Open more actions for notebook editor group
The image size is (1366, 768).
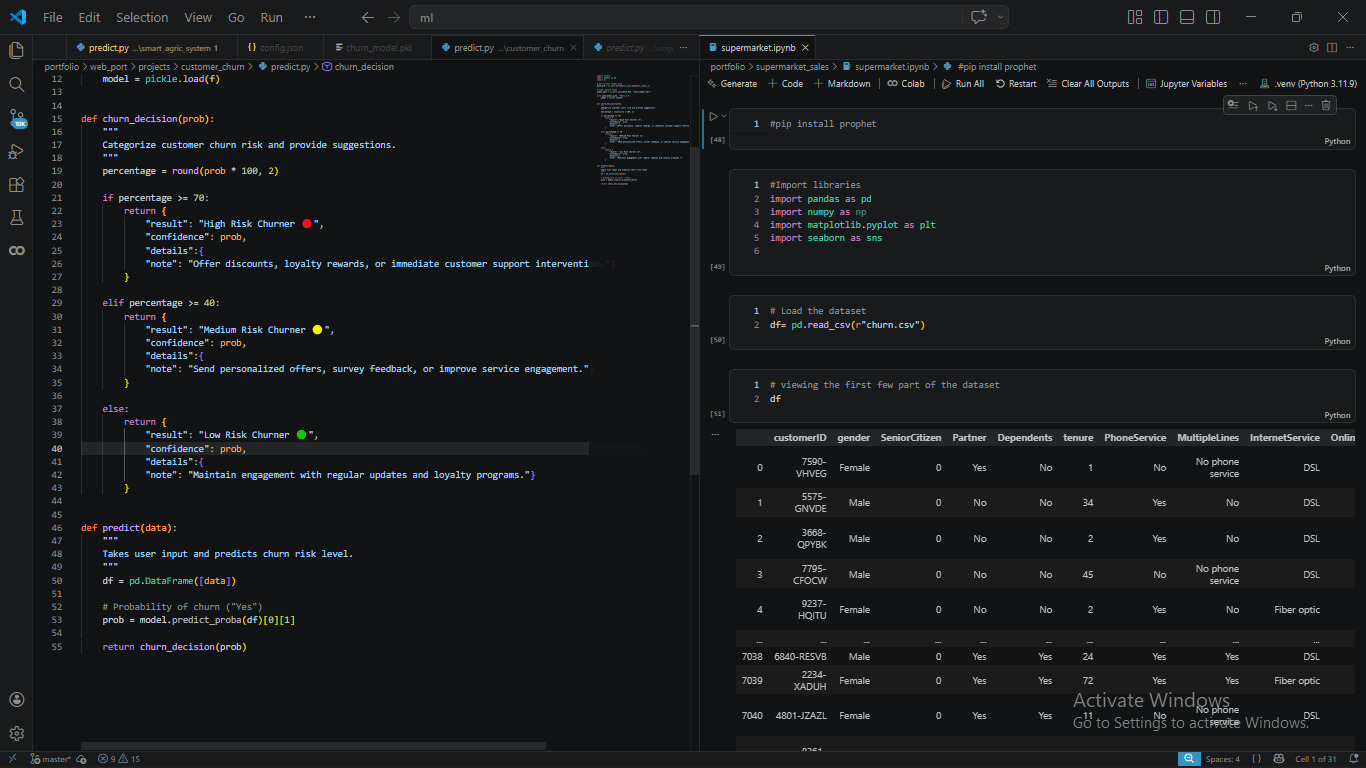1350,47
